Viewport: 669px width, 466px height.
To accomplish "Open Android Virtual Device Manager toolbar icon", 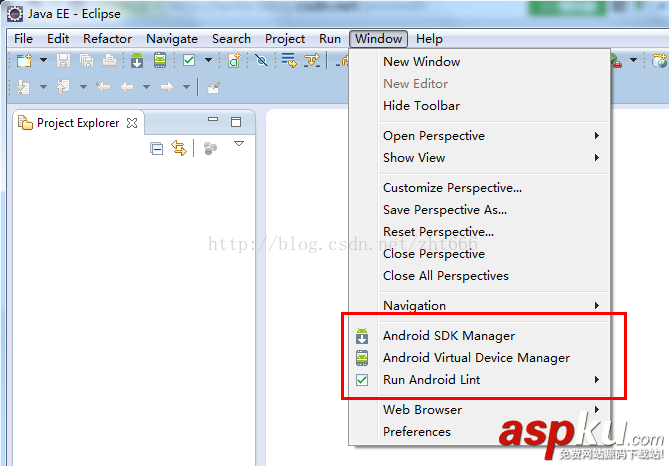I will 160,61.
